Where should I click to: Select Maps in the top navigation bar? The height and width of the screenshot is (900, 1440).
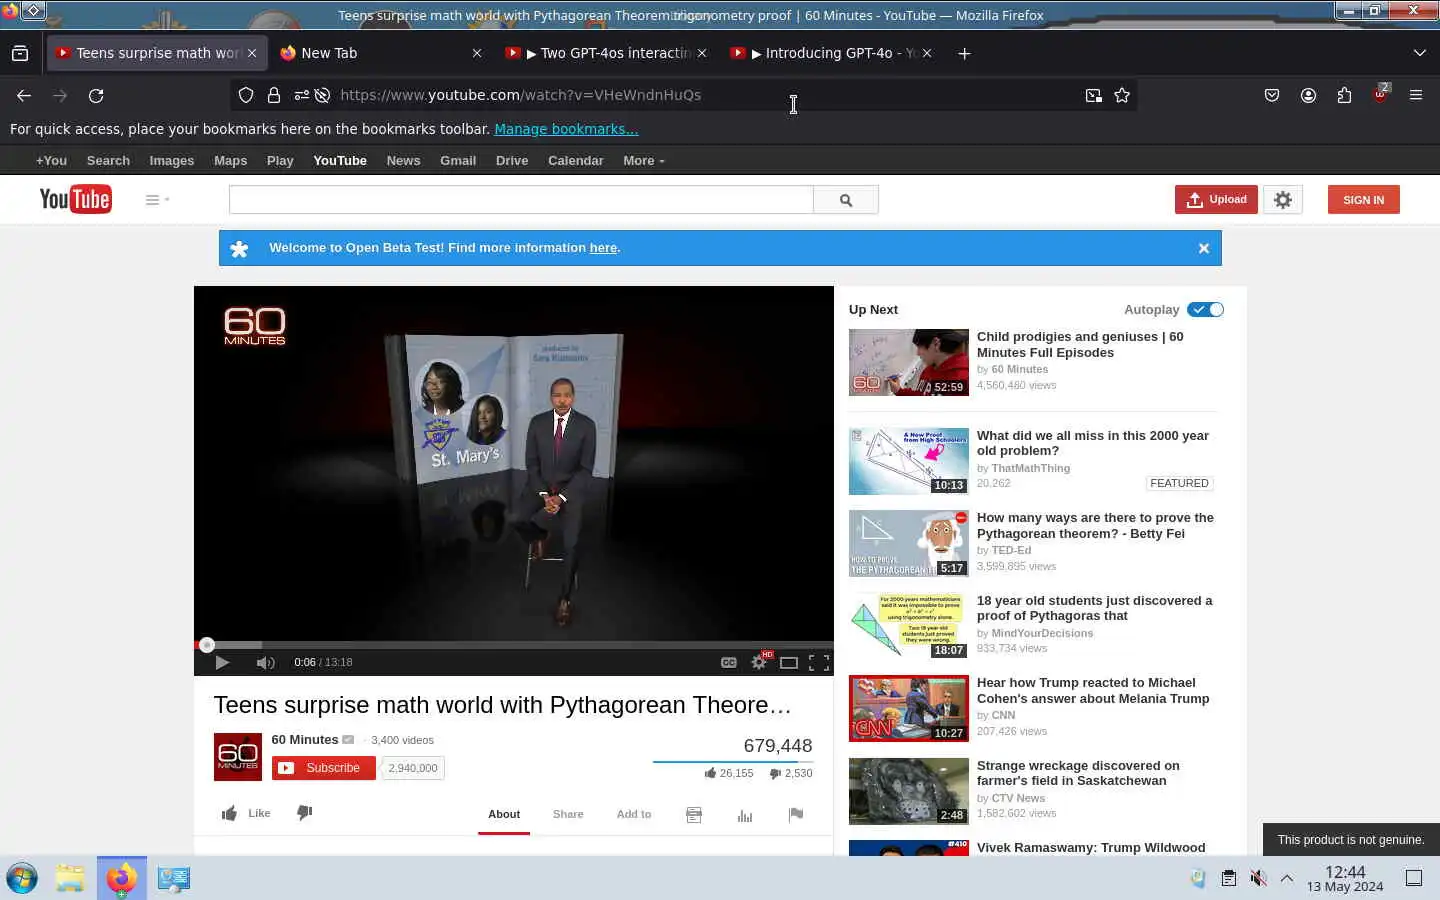(x=230, y=160)
